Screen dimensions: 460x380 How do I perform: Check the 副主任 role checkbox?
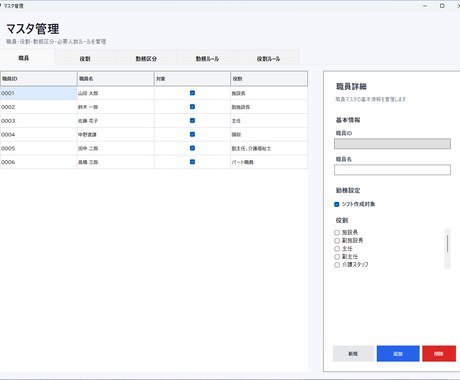click(337, 257)
